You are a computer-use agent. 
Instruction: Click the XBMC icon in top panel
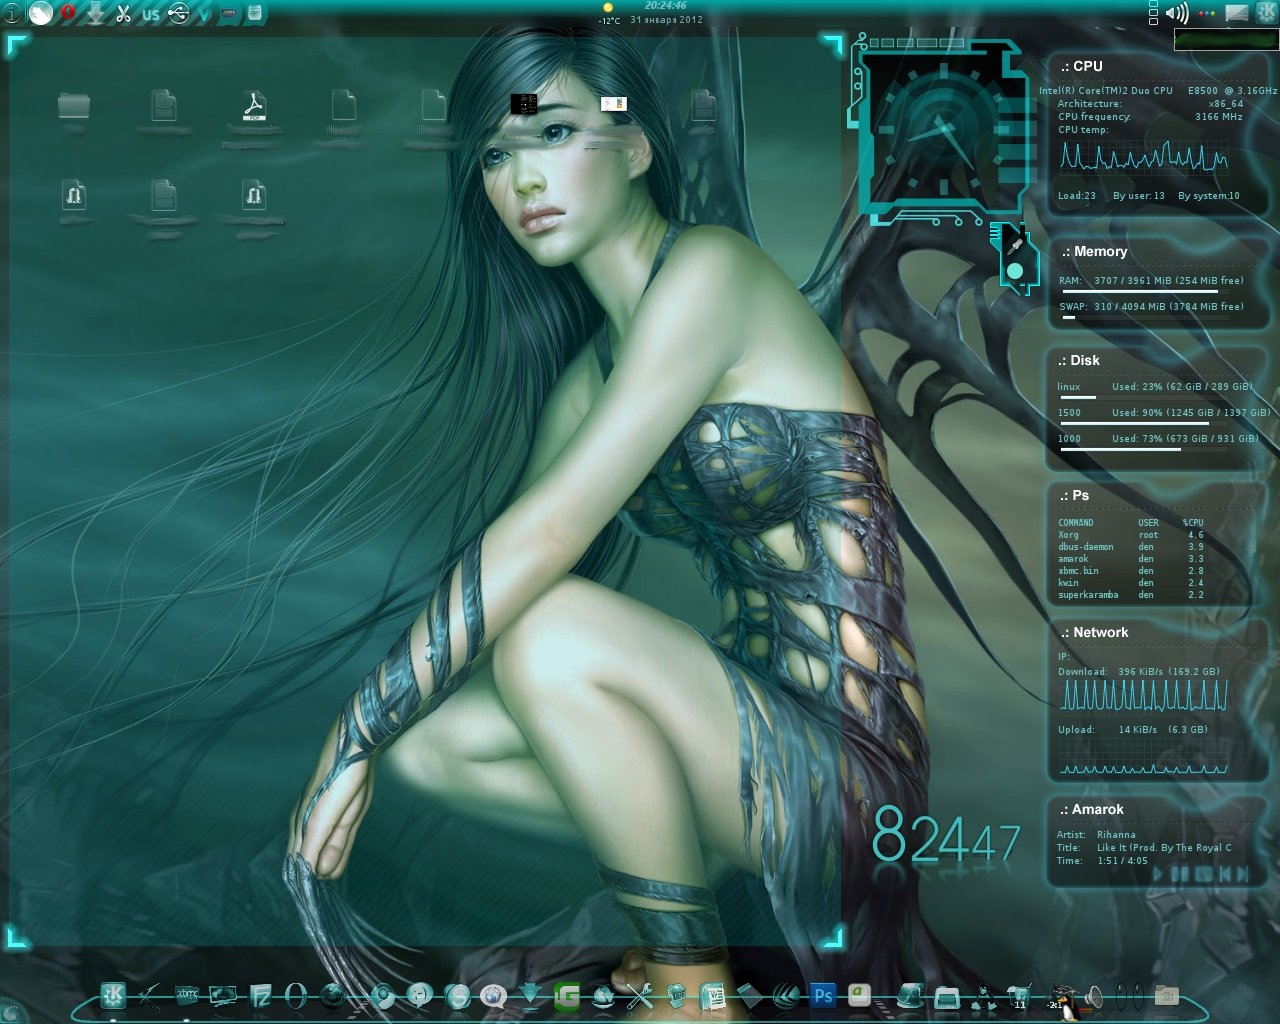click(x=229, y=13)
